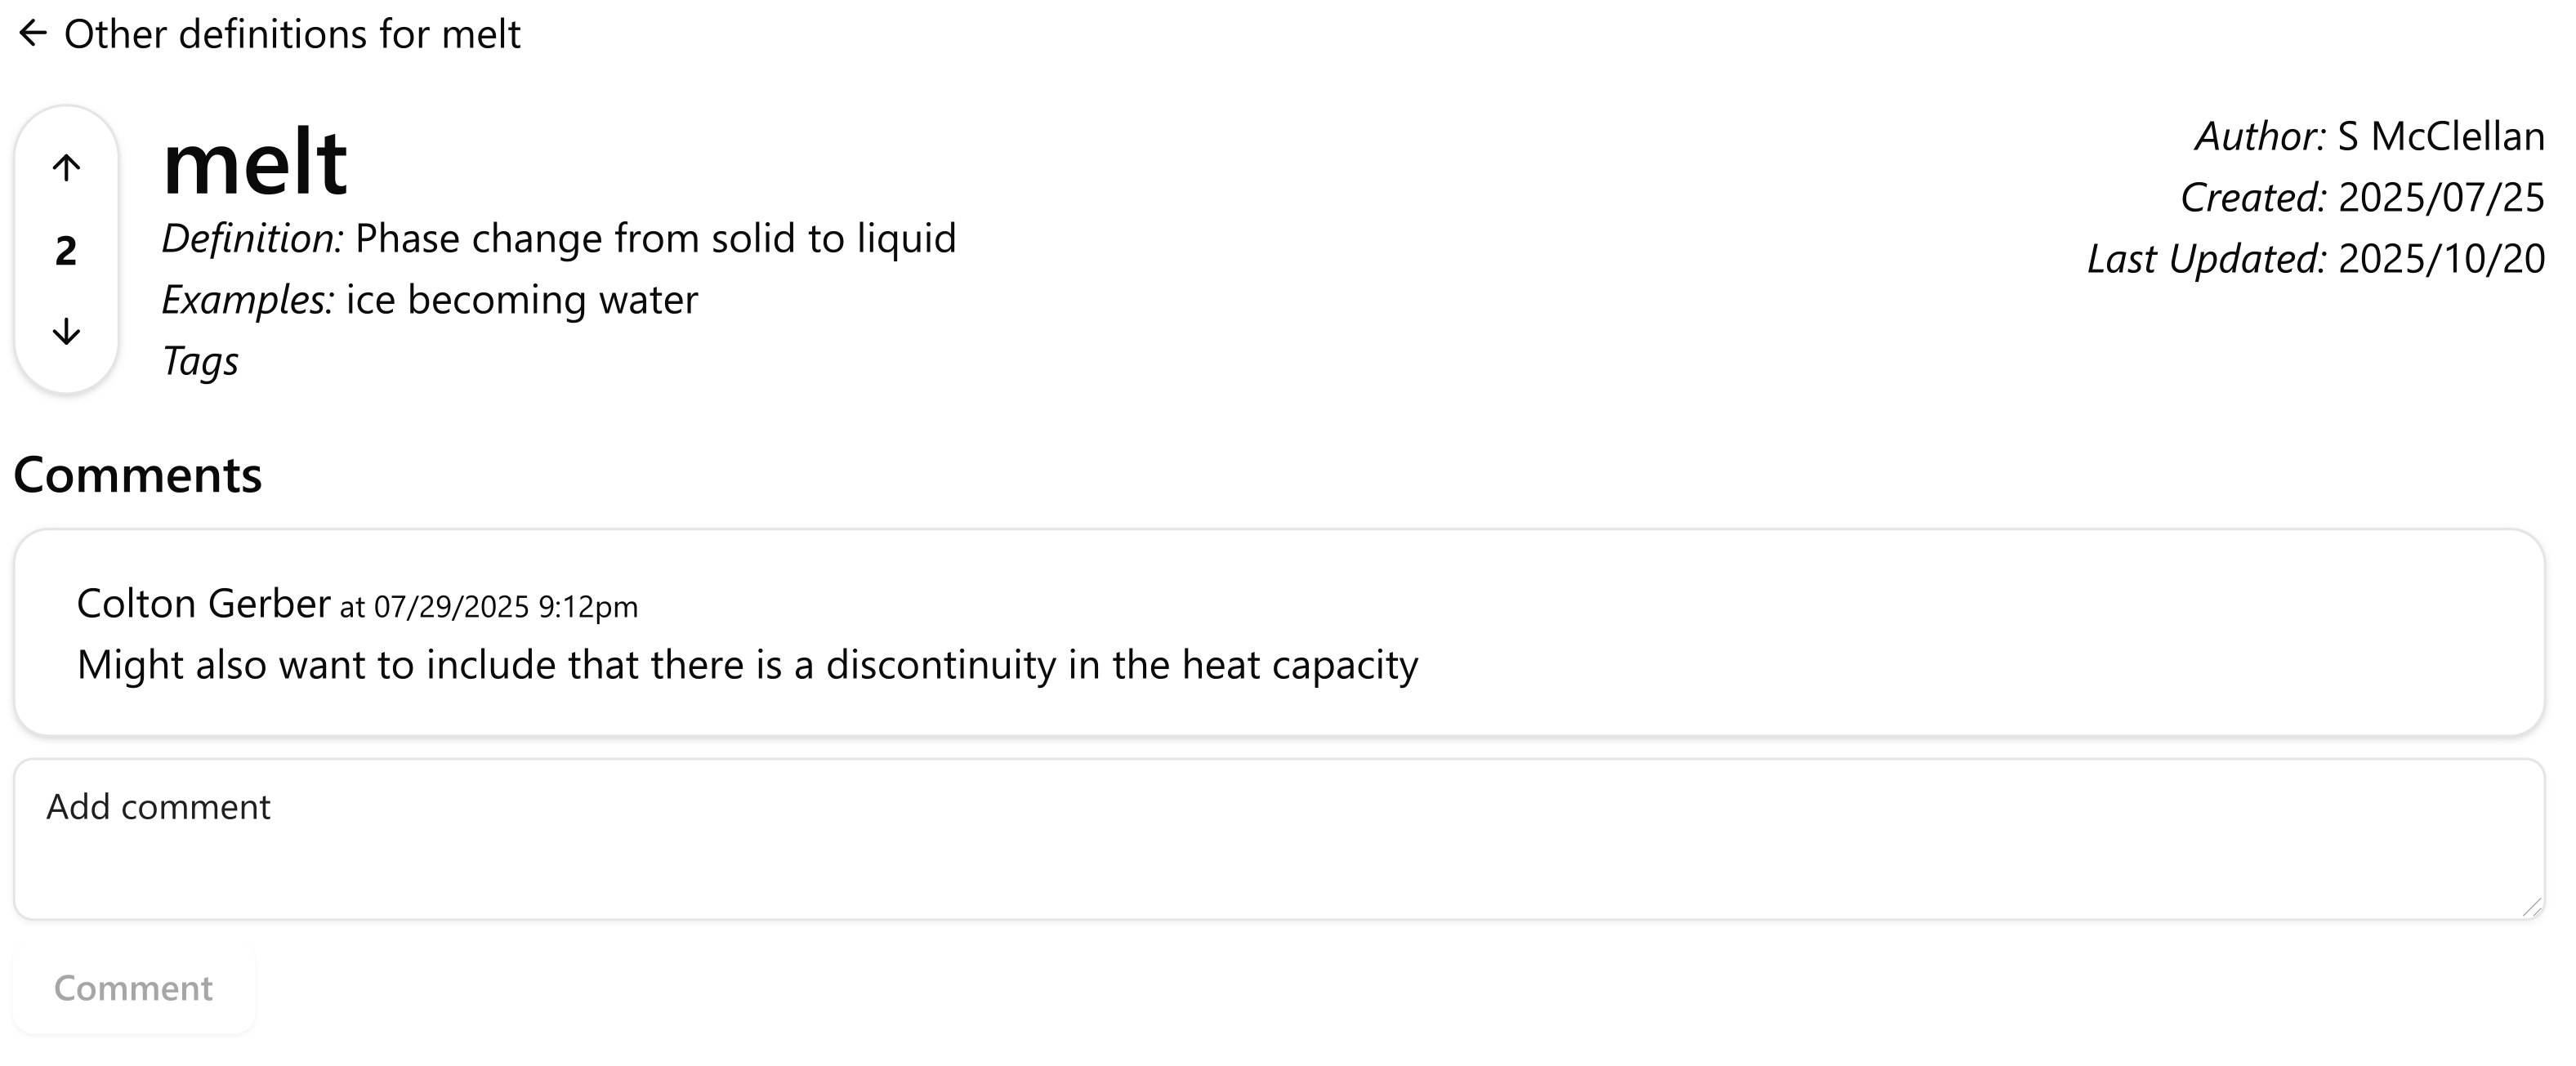Click the Created date 2025/07/25
Image resolution: width=2576 pixels, height=1066 pixels.
tap(2440, 198)
